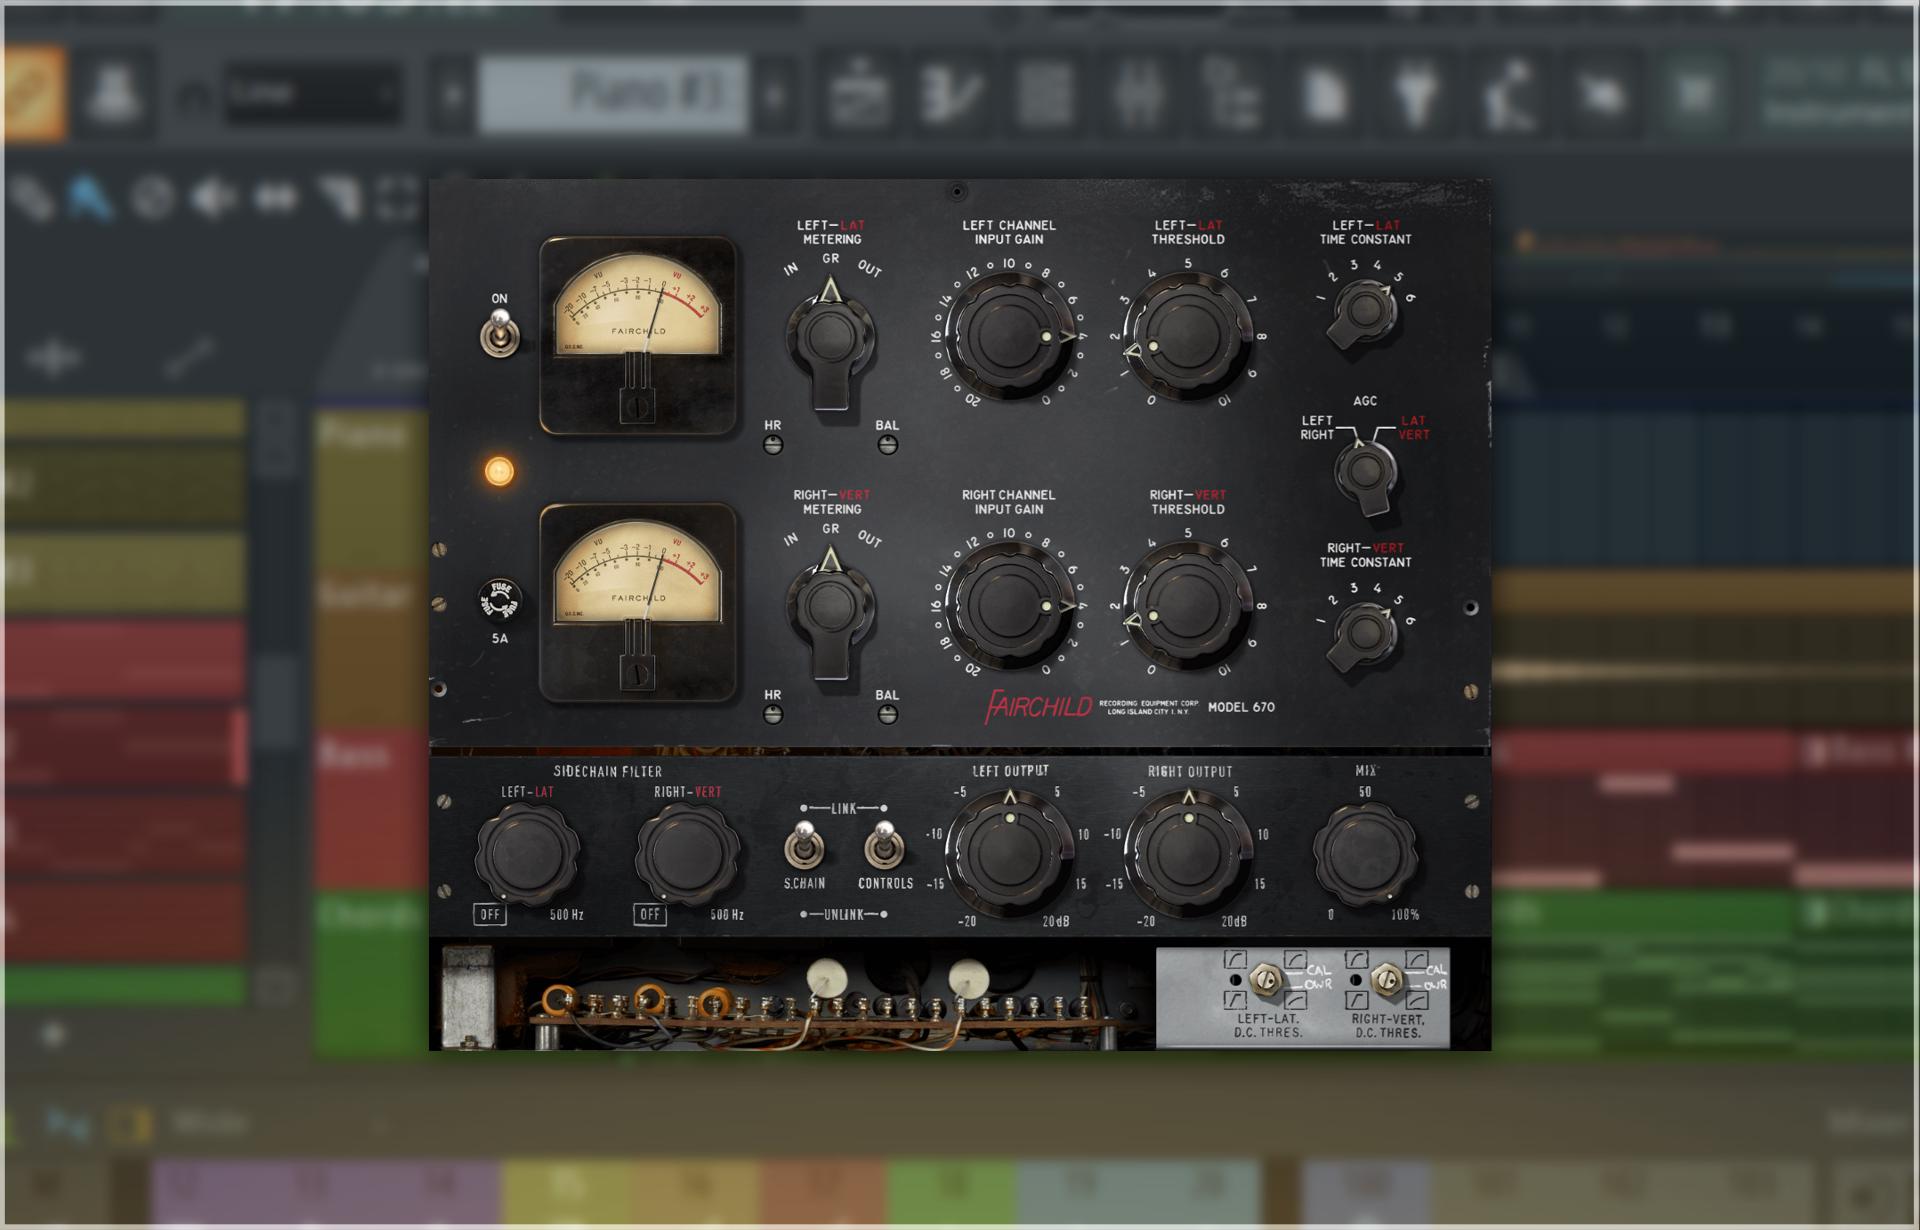Viewport: 1920px width, 1230px height.
Task: Click position 1 on Left-Lat Time Constant
Action: click(x=1321, y=298)
